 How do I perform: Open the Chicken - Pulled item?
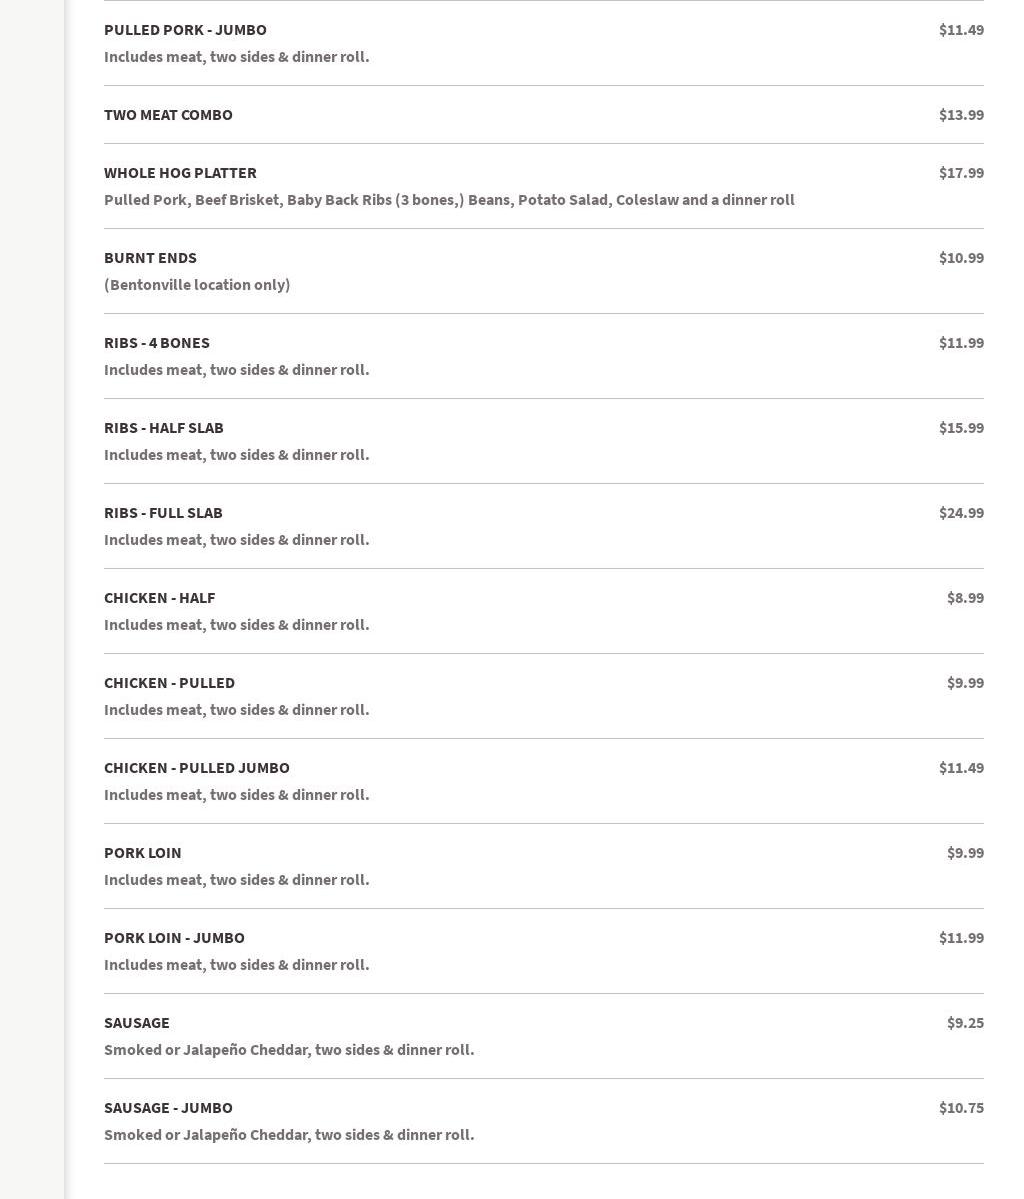(x=169, y=683)
